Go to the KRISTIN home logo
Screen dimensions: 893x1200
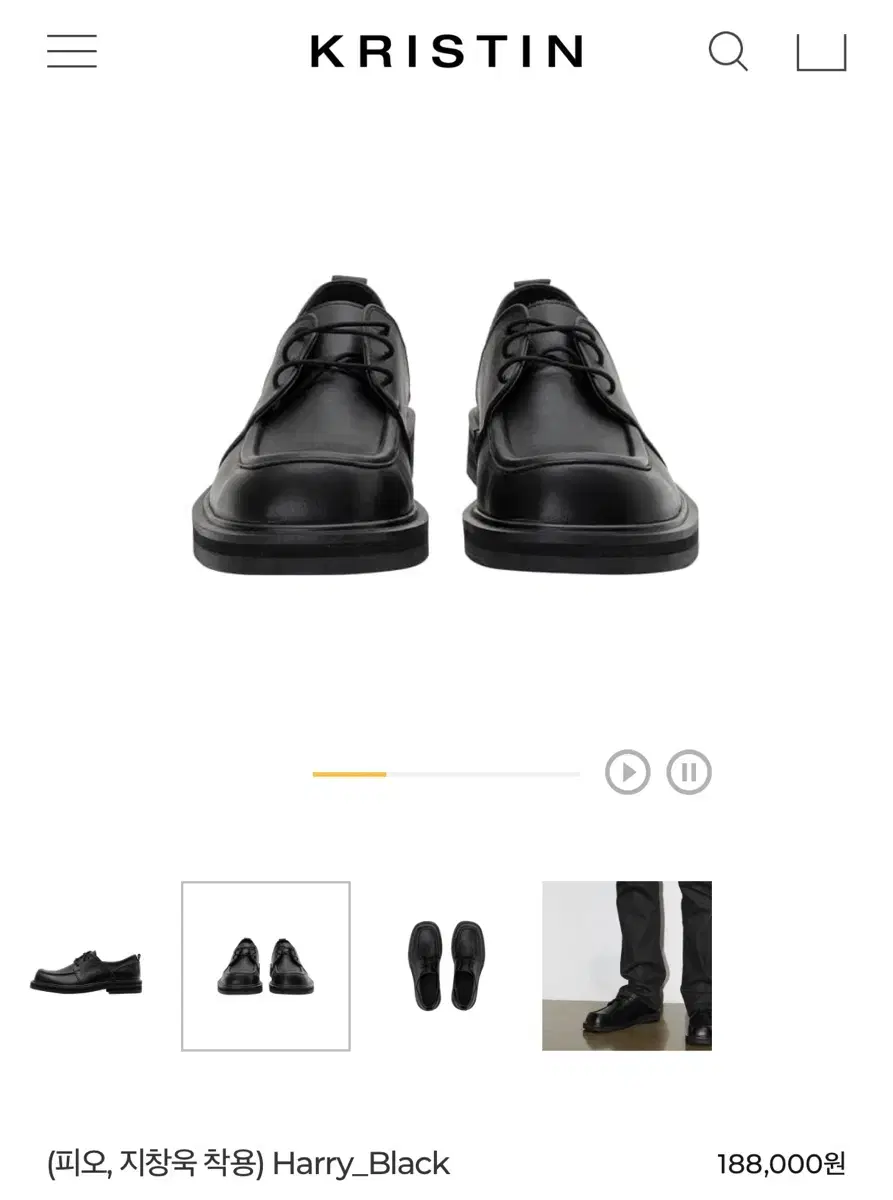pos(446,52)
